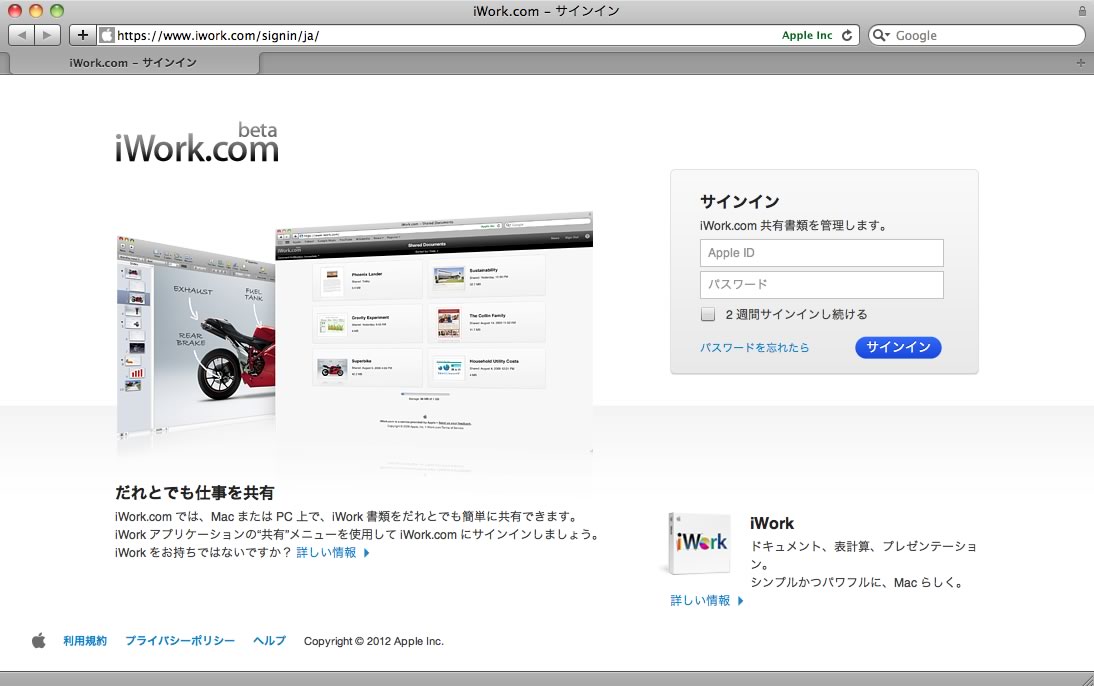Click the Apple logo in page footer
Viewport: 1094px width, 686px height.
(39, 641)
